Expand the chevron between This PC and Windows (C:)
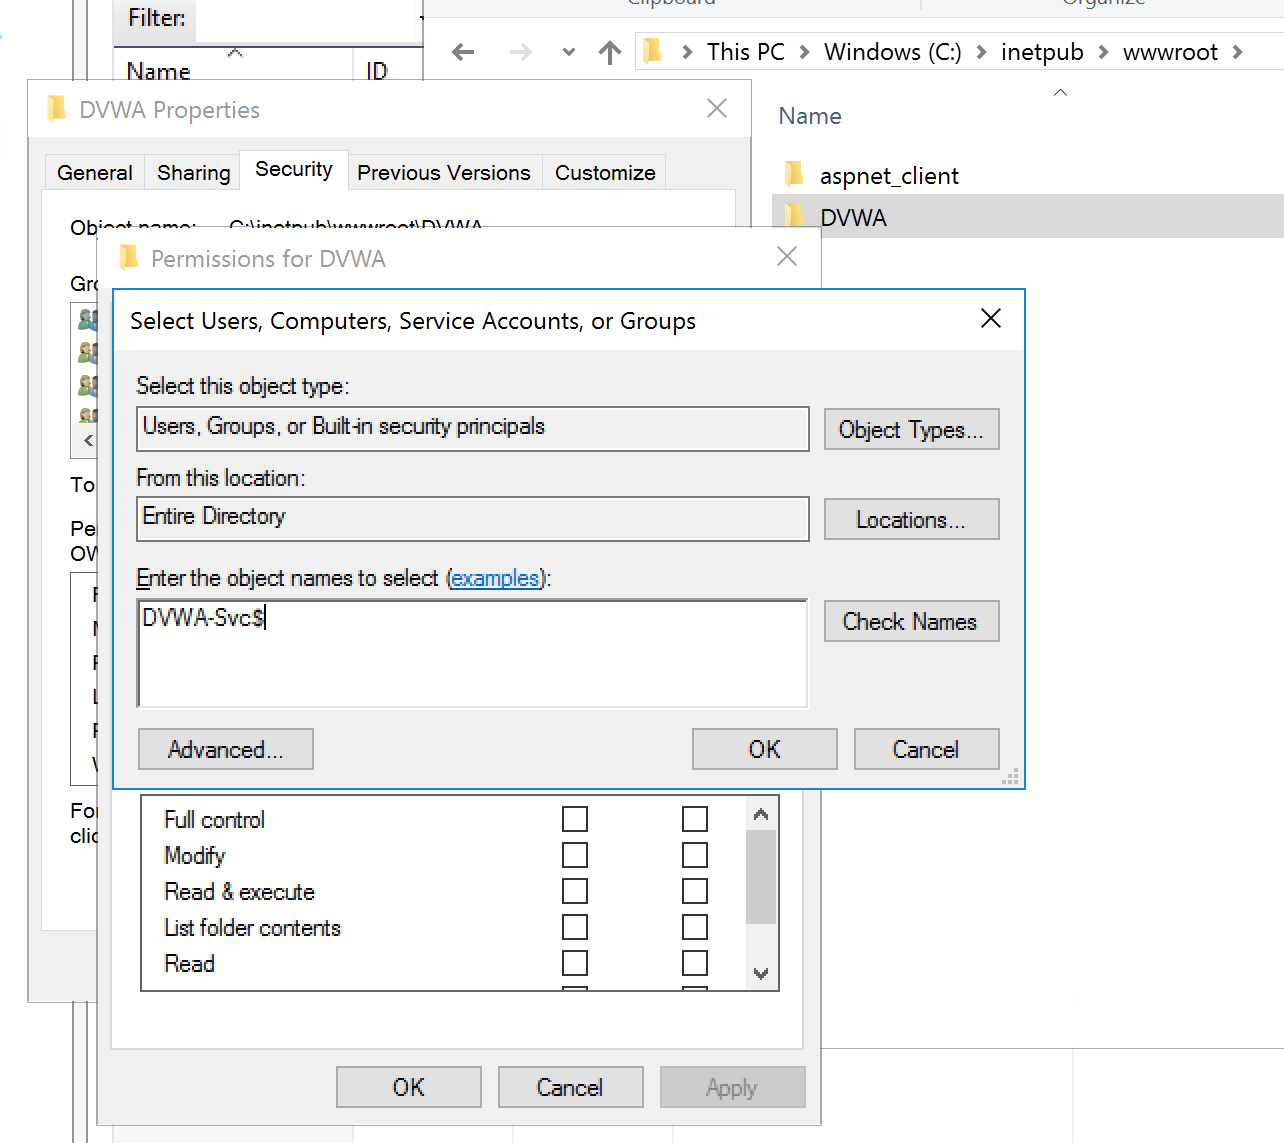The height and width of the screenshot is (1143, 1284). pos(804,52)
